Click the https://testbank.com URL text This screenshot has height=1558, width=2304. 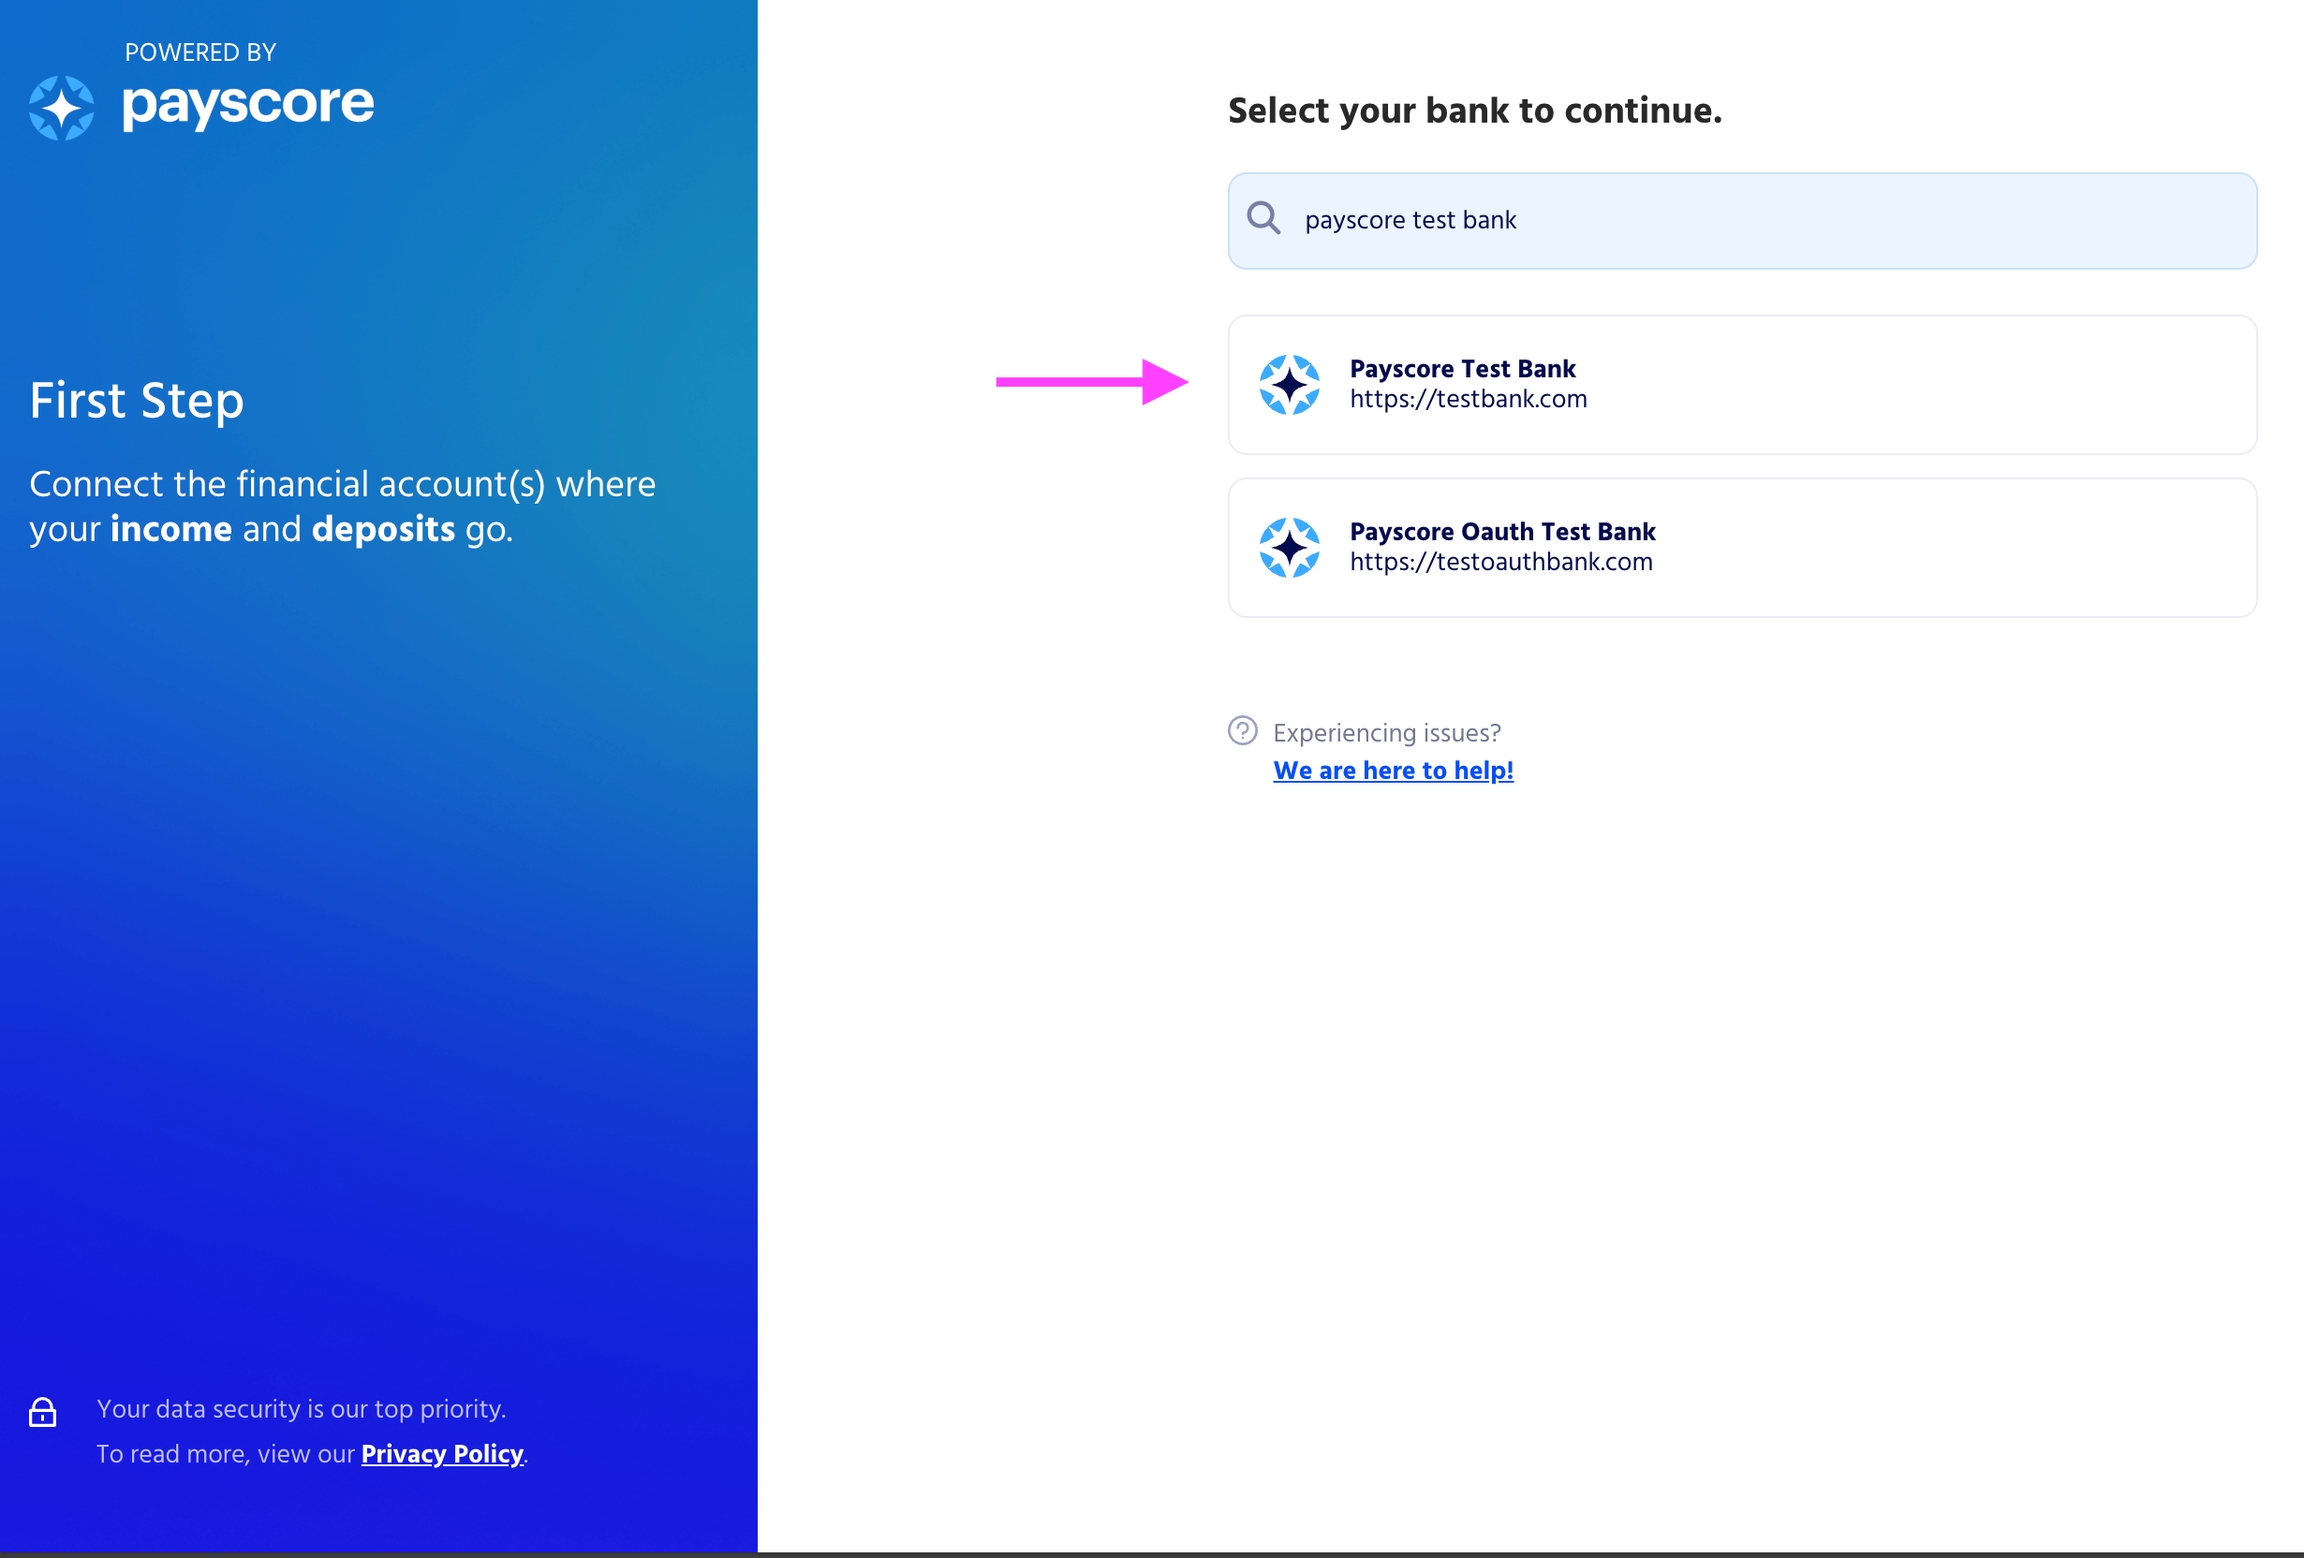(x=1467, y=400)
